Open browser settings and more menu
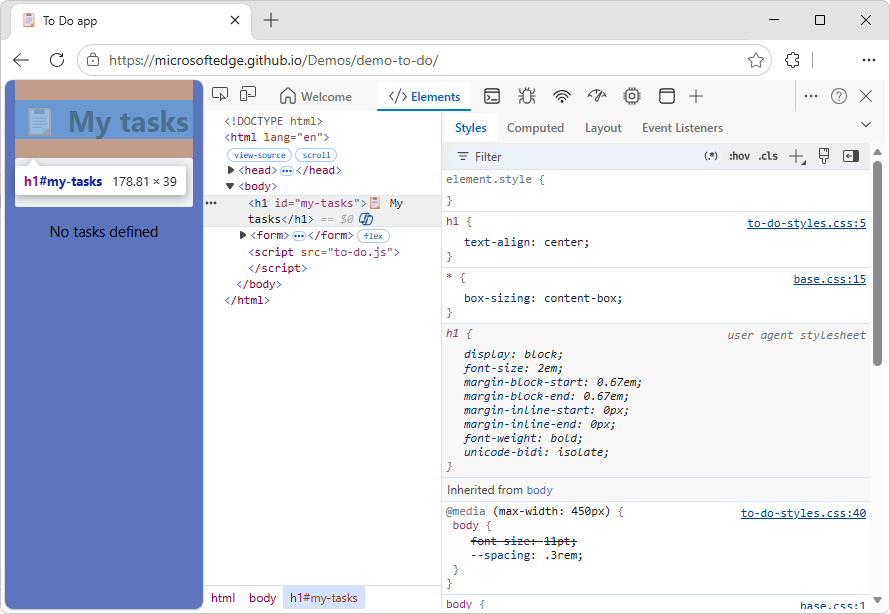This screenshot has width=890, height=614. click(868, 60)
